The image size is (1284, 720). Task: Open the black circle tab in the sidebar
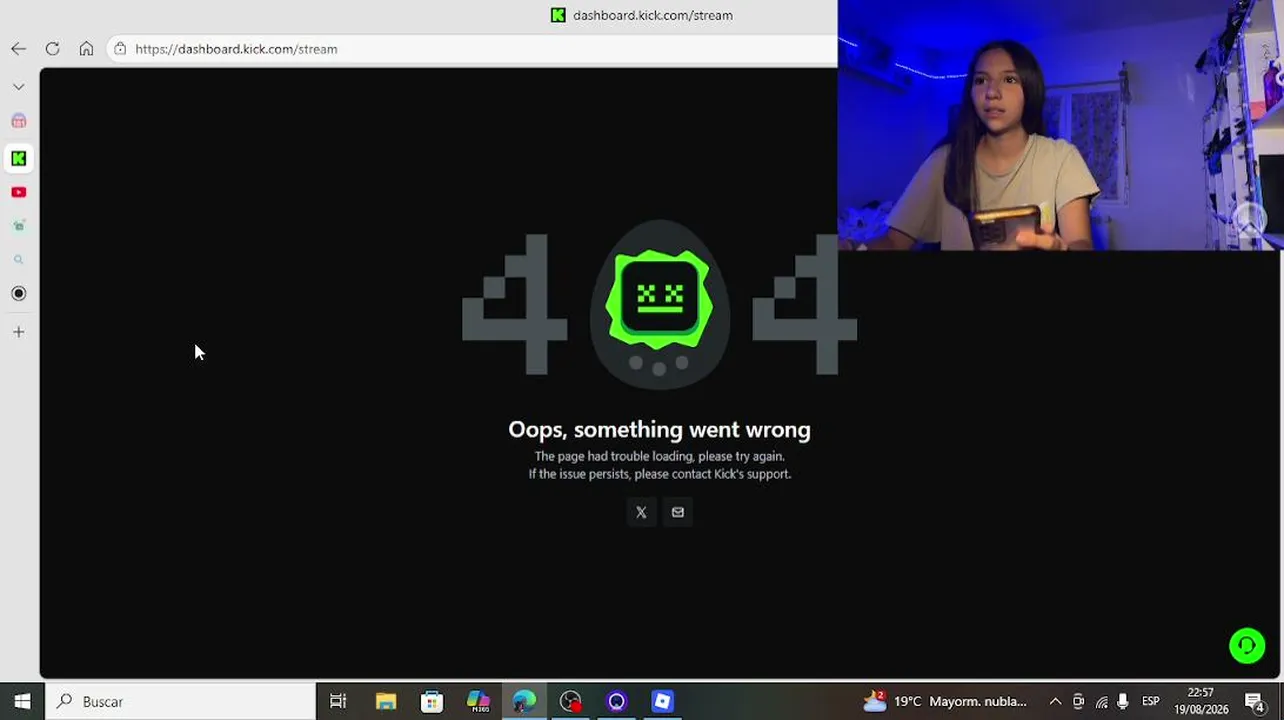click(19, 293)
